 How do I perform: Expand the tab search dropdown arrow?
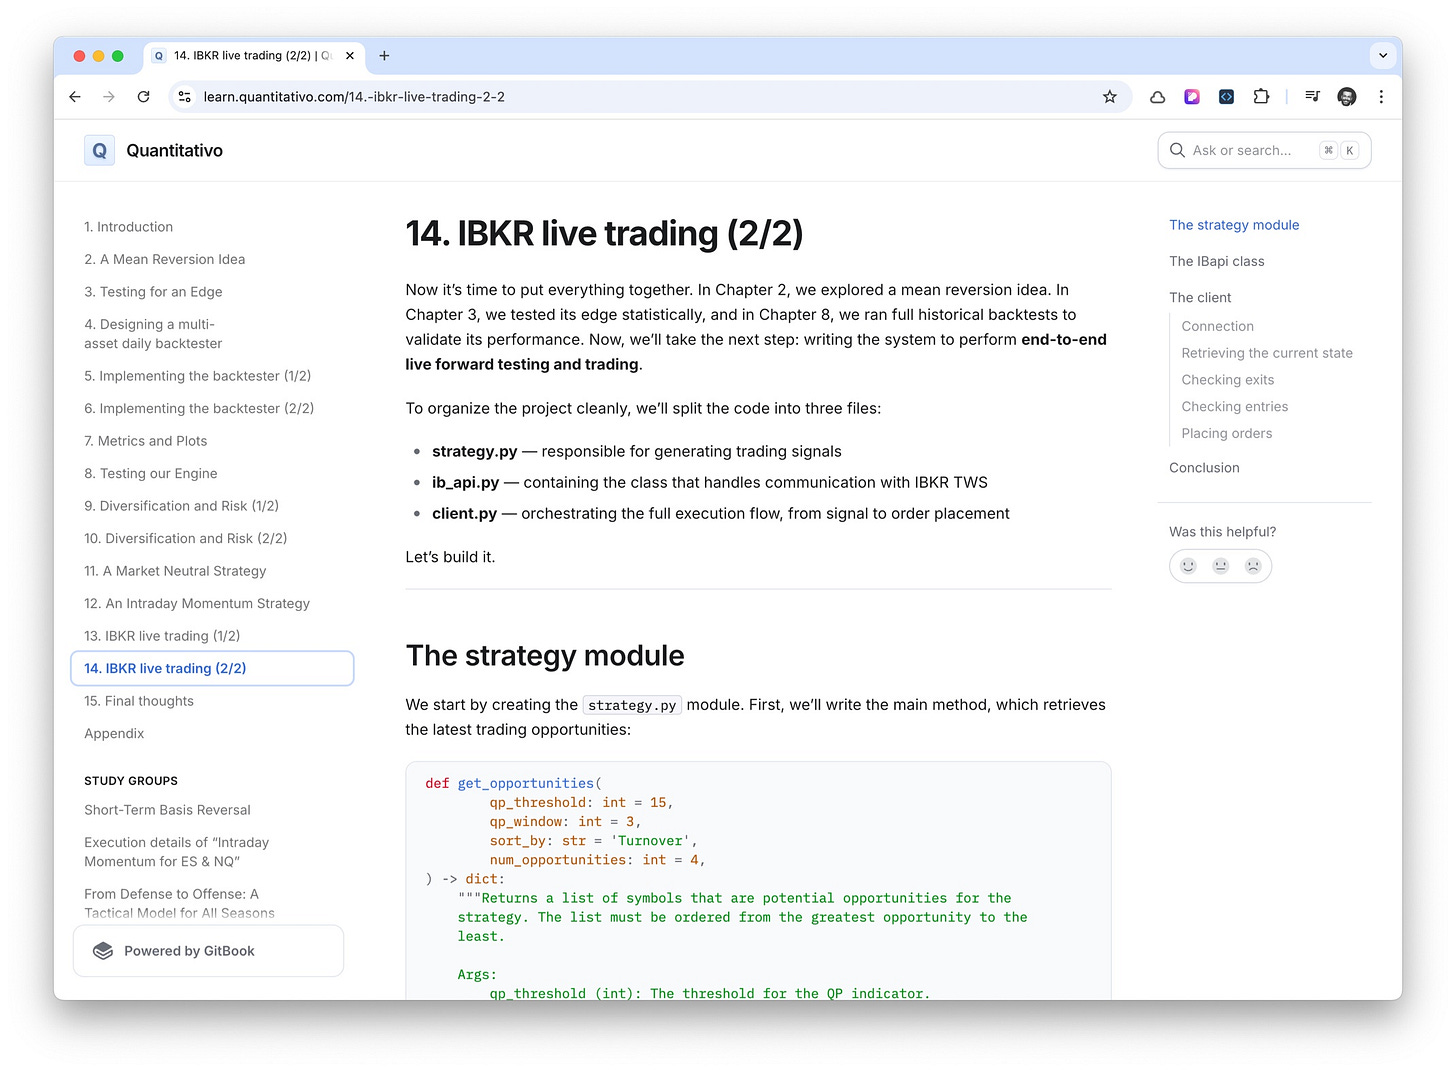[1383, 56]
